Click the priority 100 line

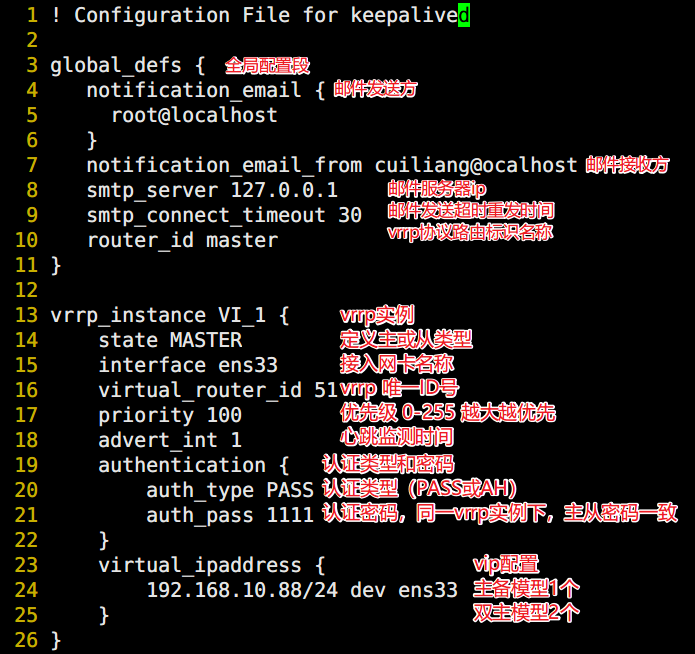point(170,416)
